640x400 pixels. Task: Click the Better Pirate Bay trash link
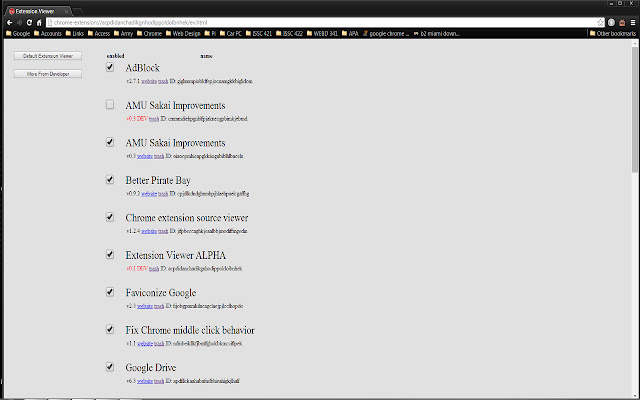163,193
